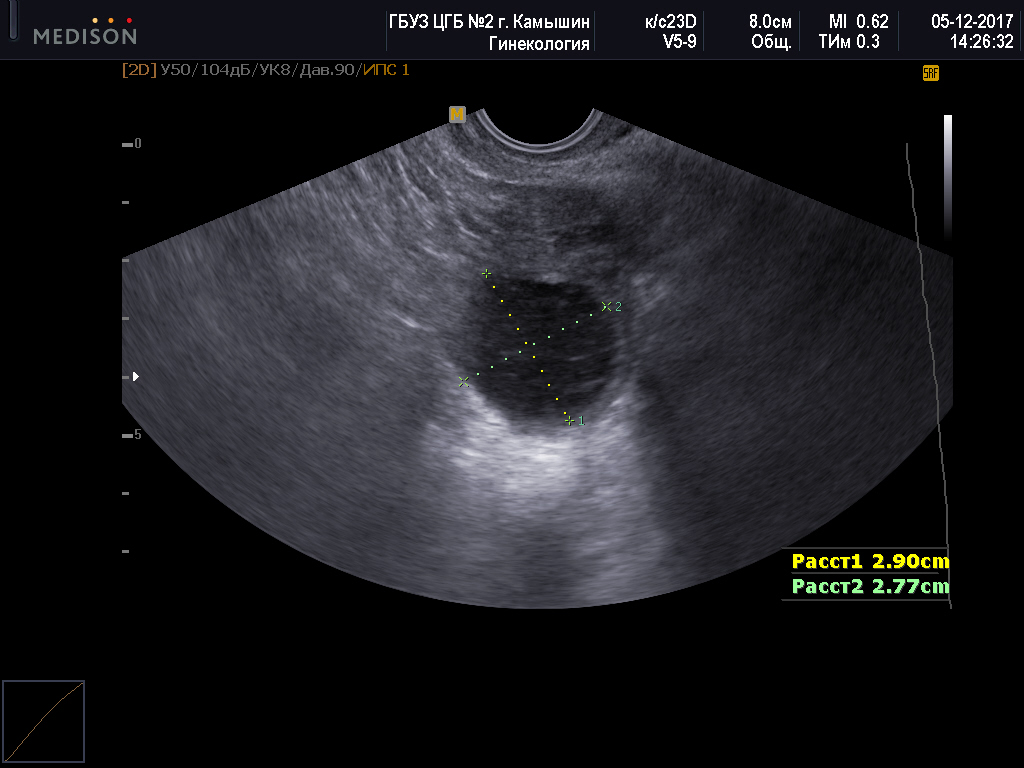1024x768 pixels.
Task: Click the V5-9 probe label
Action: (x=679, y=42)
